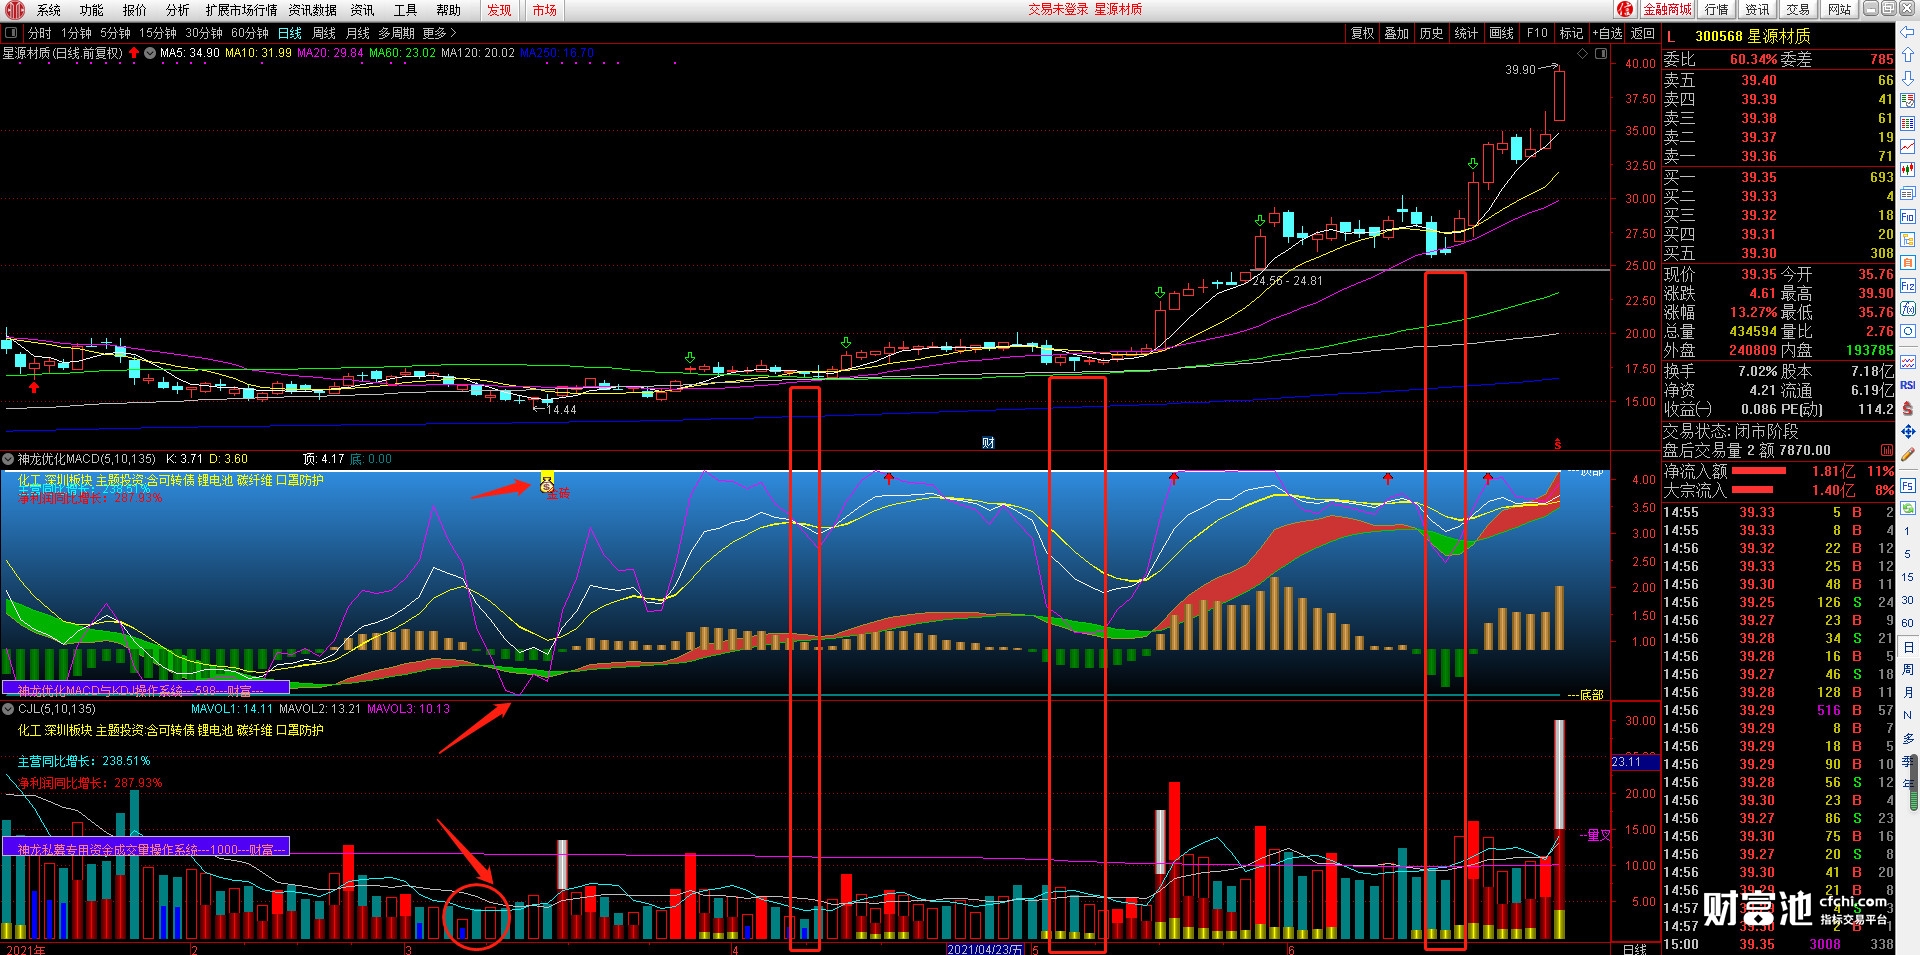Switch to the 市场 tab

tap(544, 10)
